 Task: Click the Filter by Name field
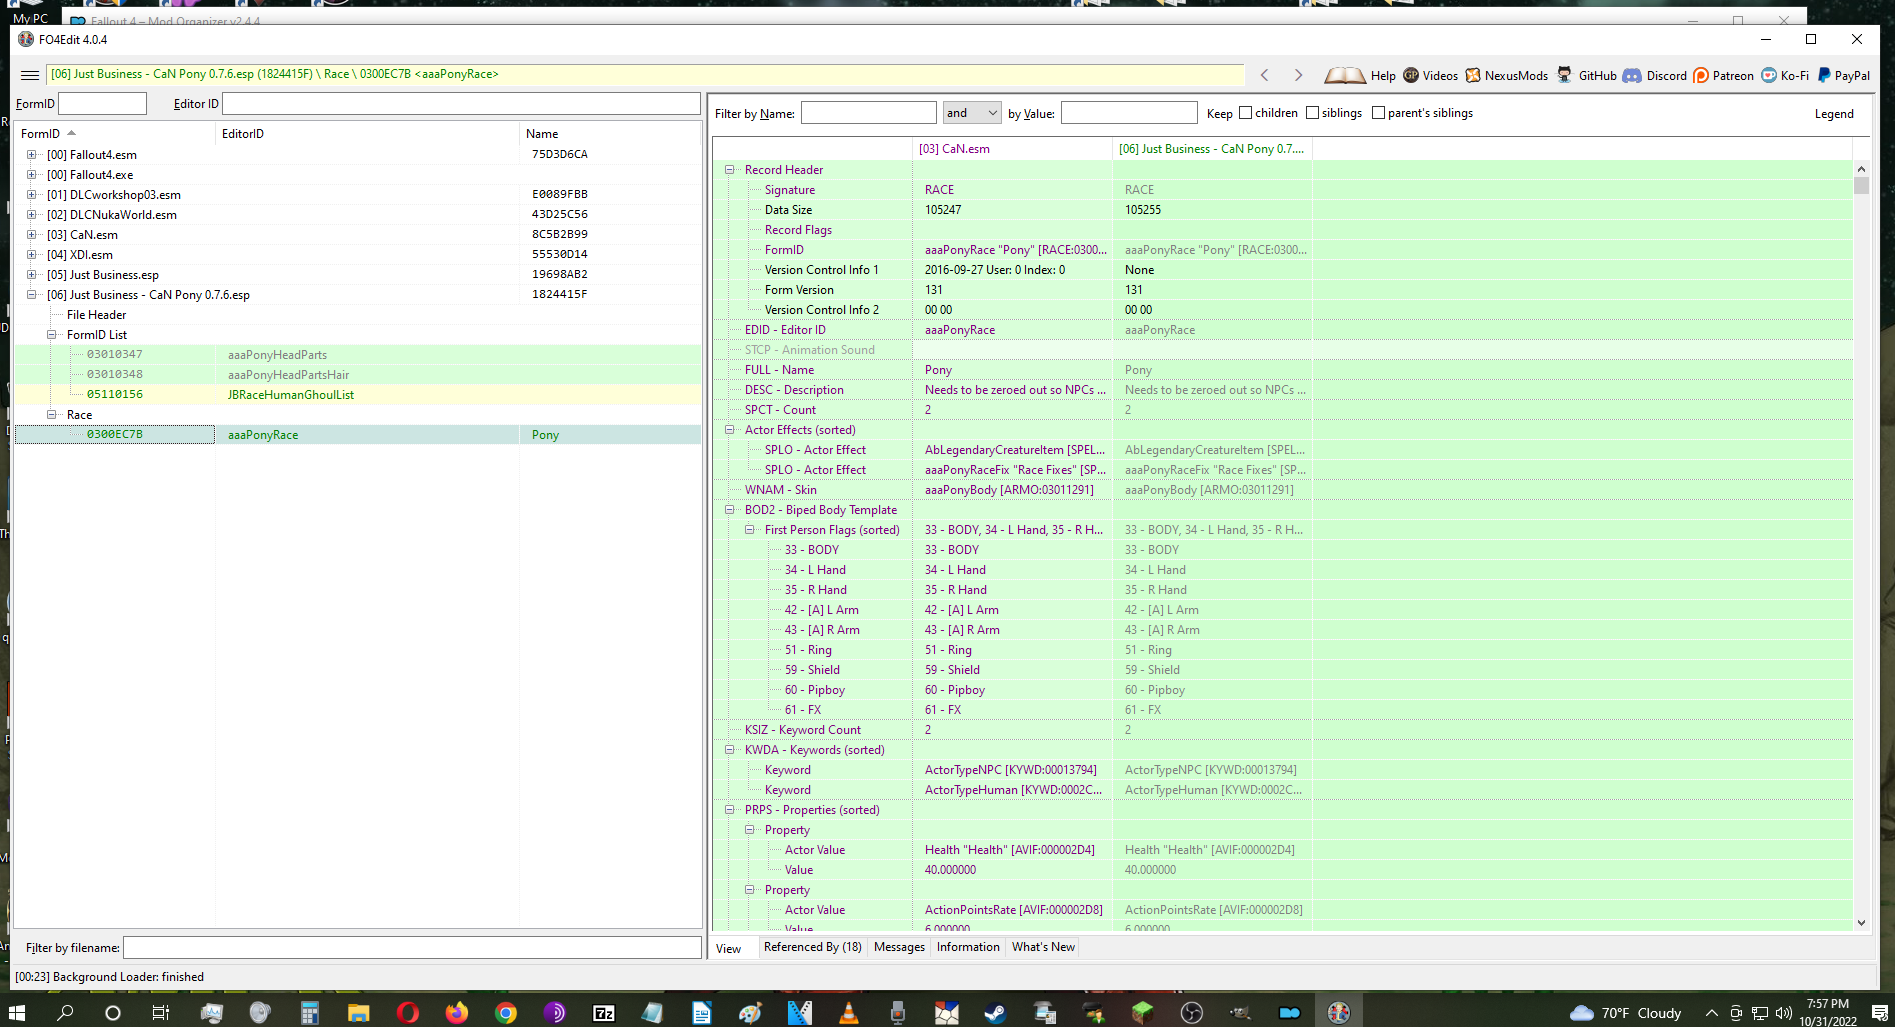tap(868, 113)
